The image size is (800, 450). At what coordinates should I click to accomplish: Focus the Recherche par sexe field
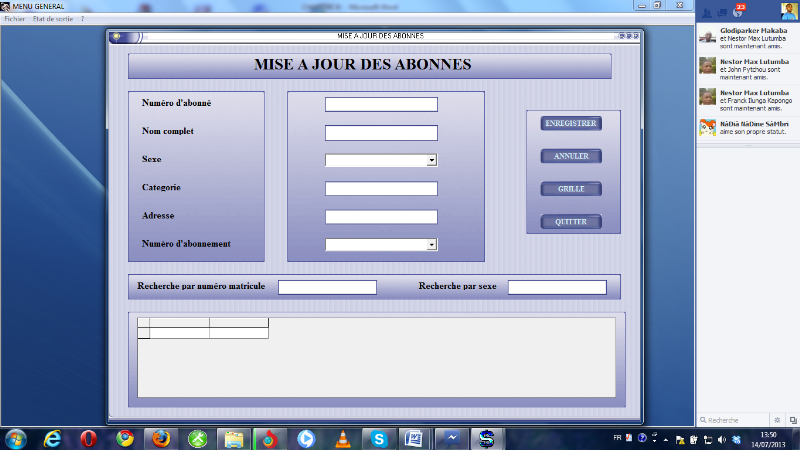point(557,287)
